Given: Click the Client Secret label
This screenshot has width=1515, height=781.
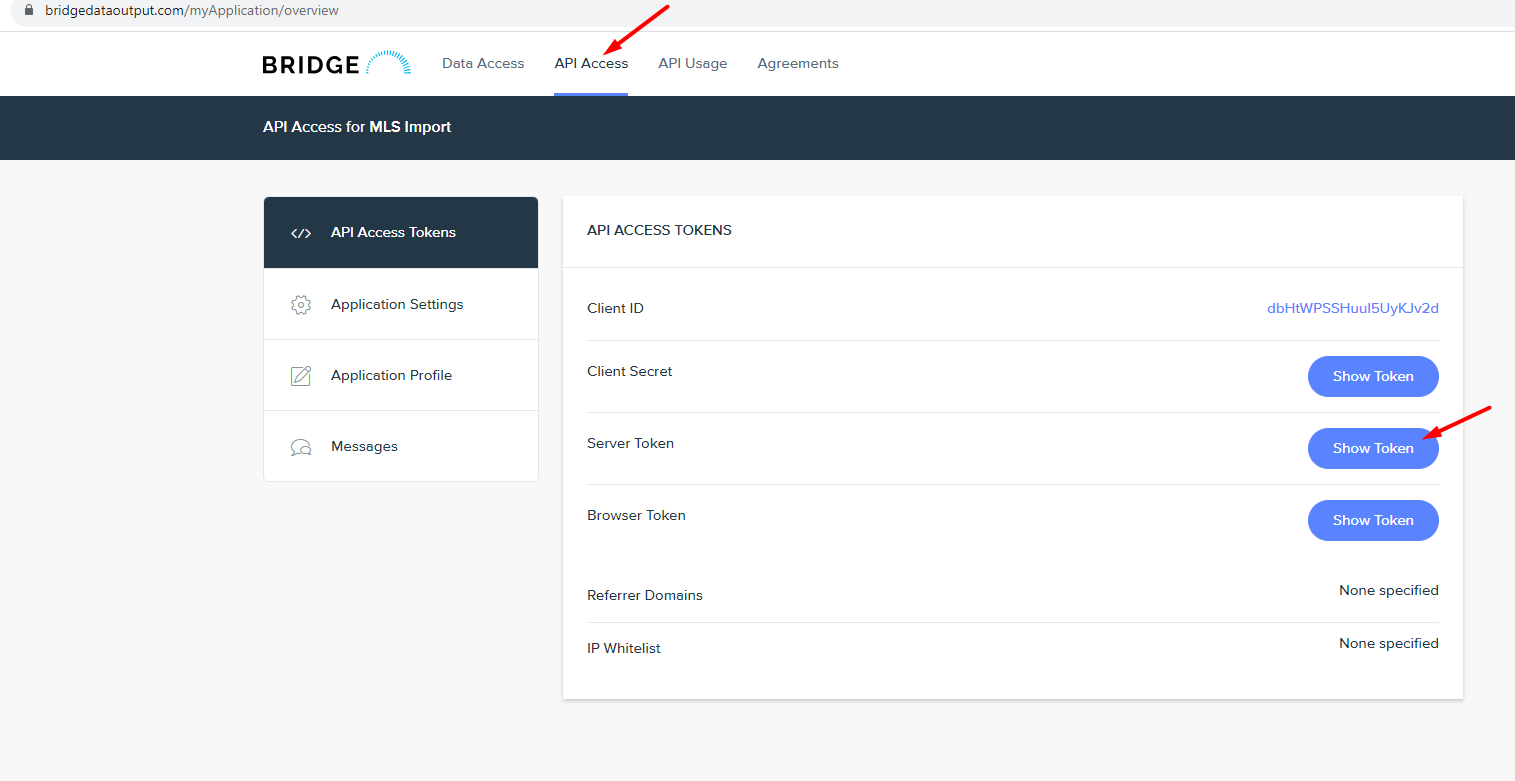Looking at the screenshot, I should point(629,371).
